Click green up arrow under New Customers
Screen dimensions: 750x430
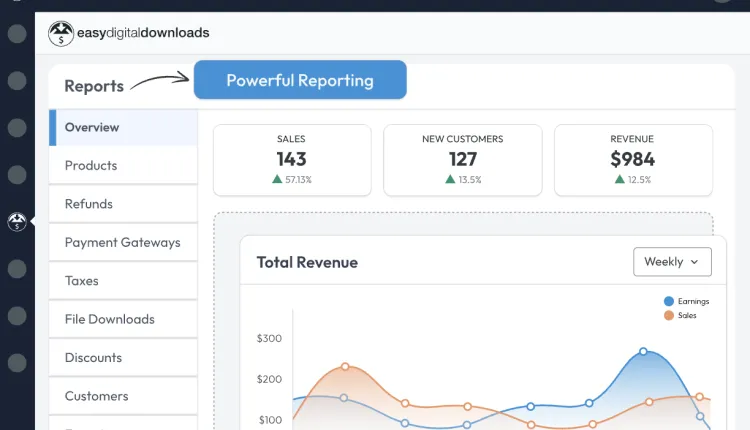(450, 179)
